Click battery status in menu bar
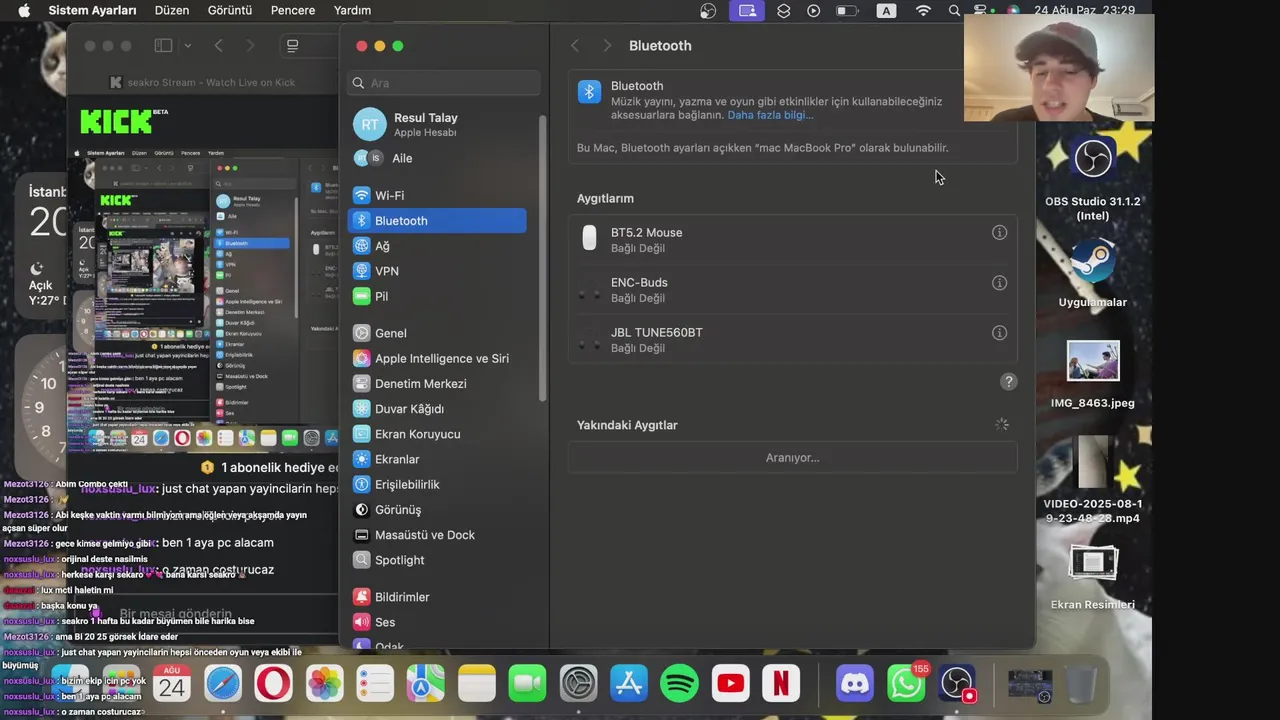 tap(848, 10)
